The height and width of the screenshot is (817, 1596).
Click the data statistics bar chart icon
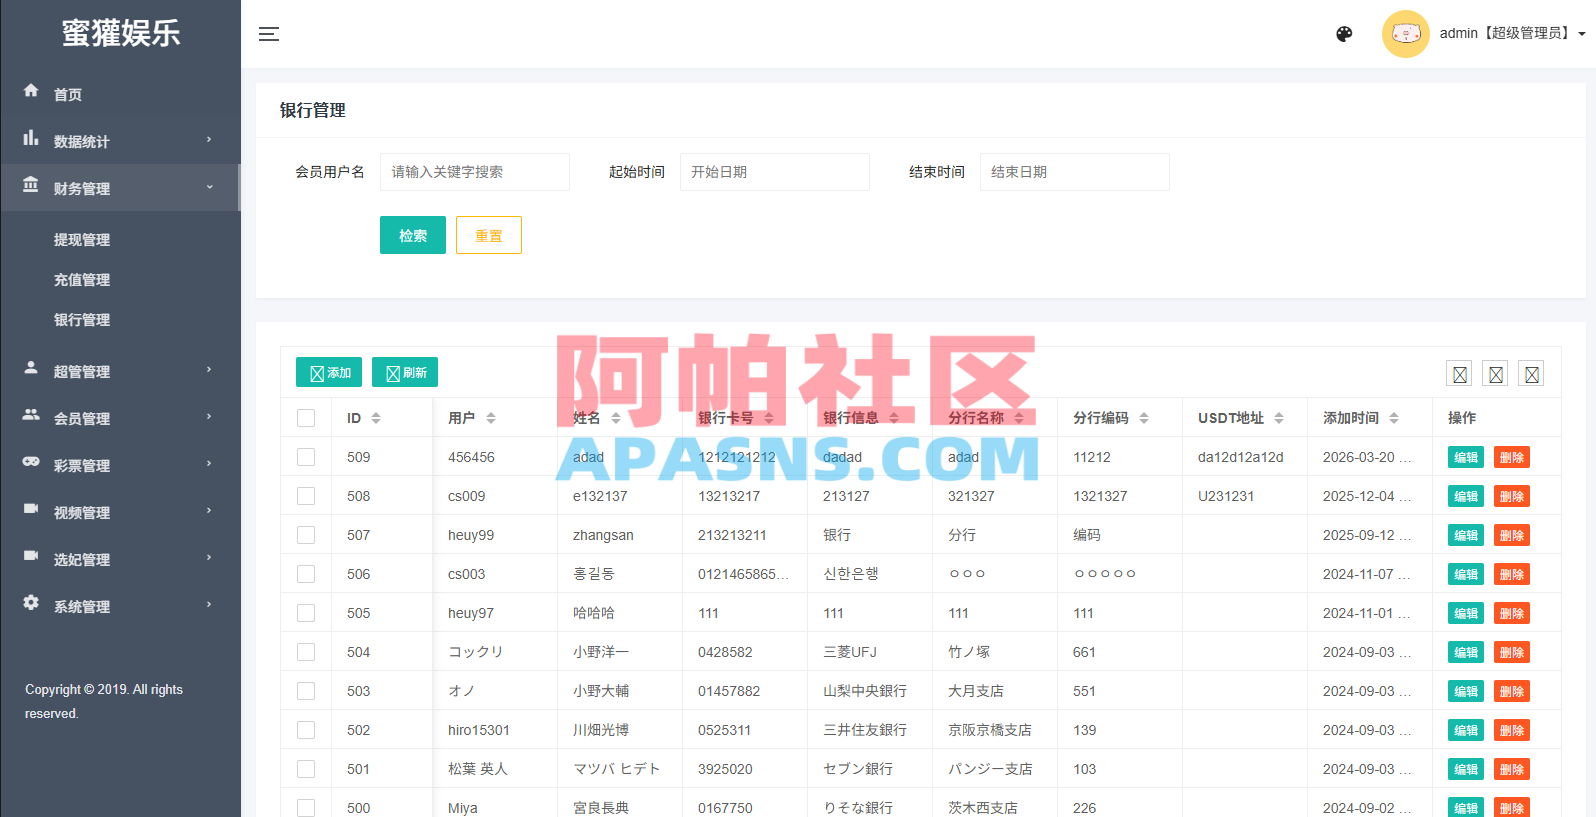coord(31,138)
